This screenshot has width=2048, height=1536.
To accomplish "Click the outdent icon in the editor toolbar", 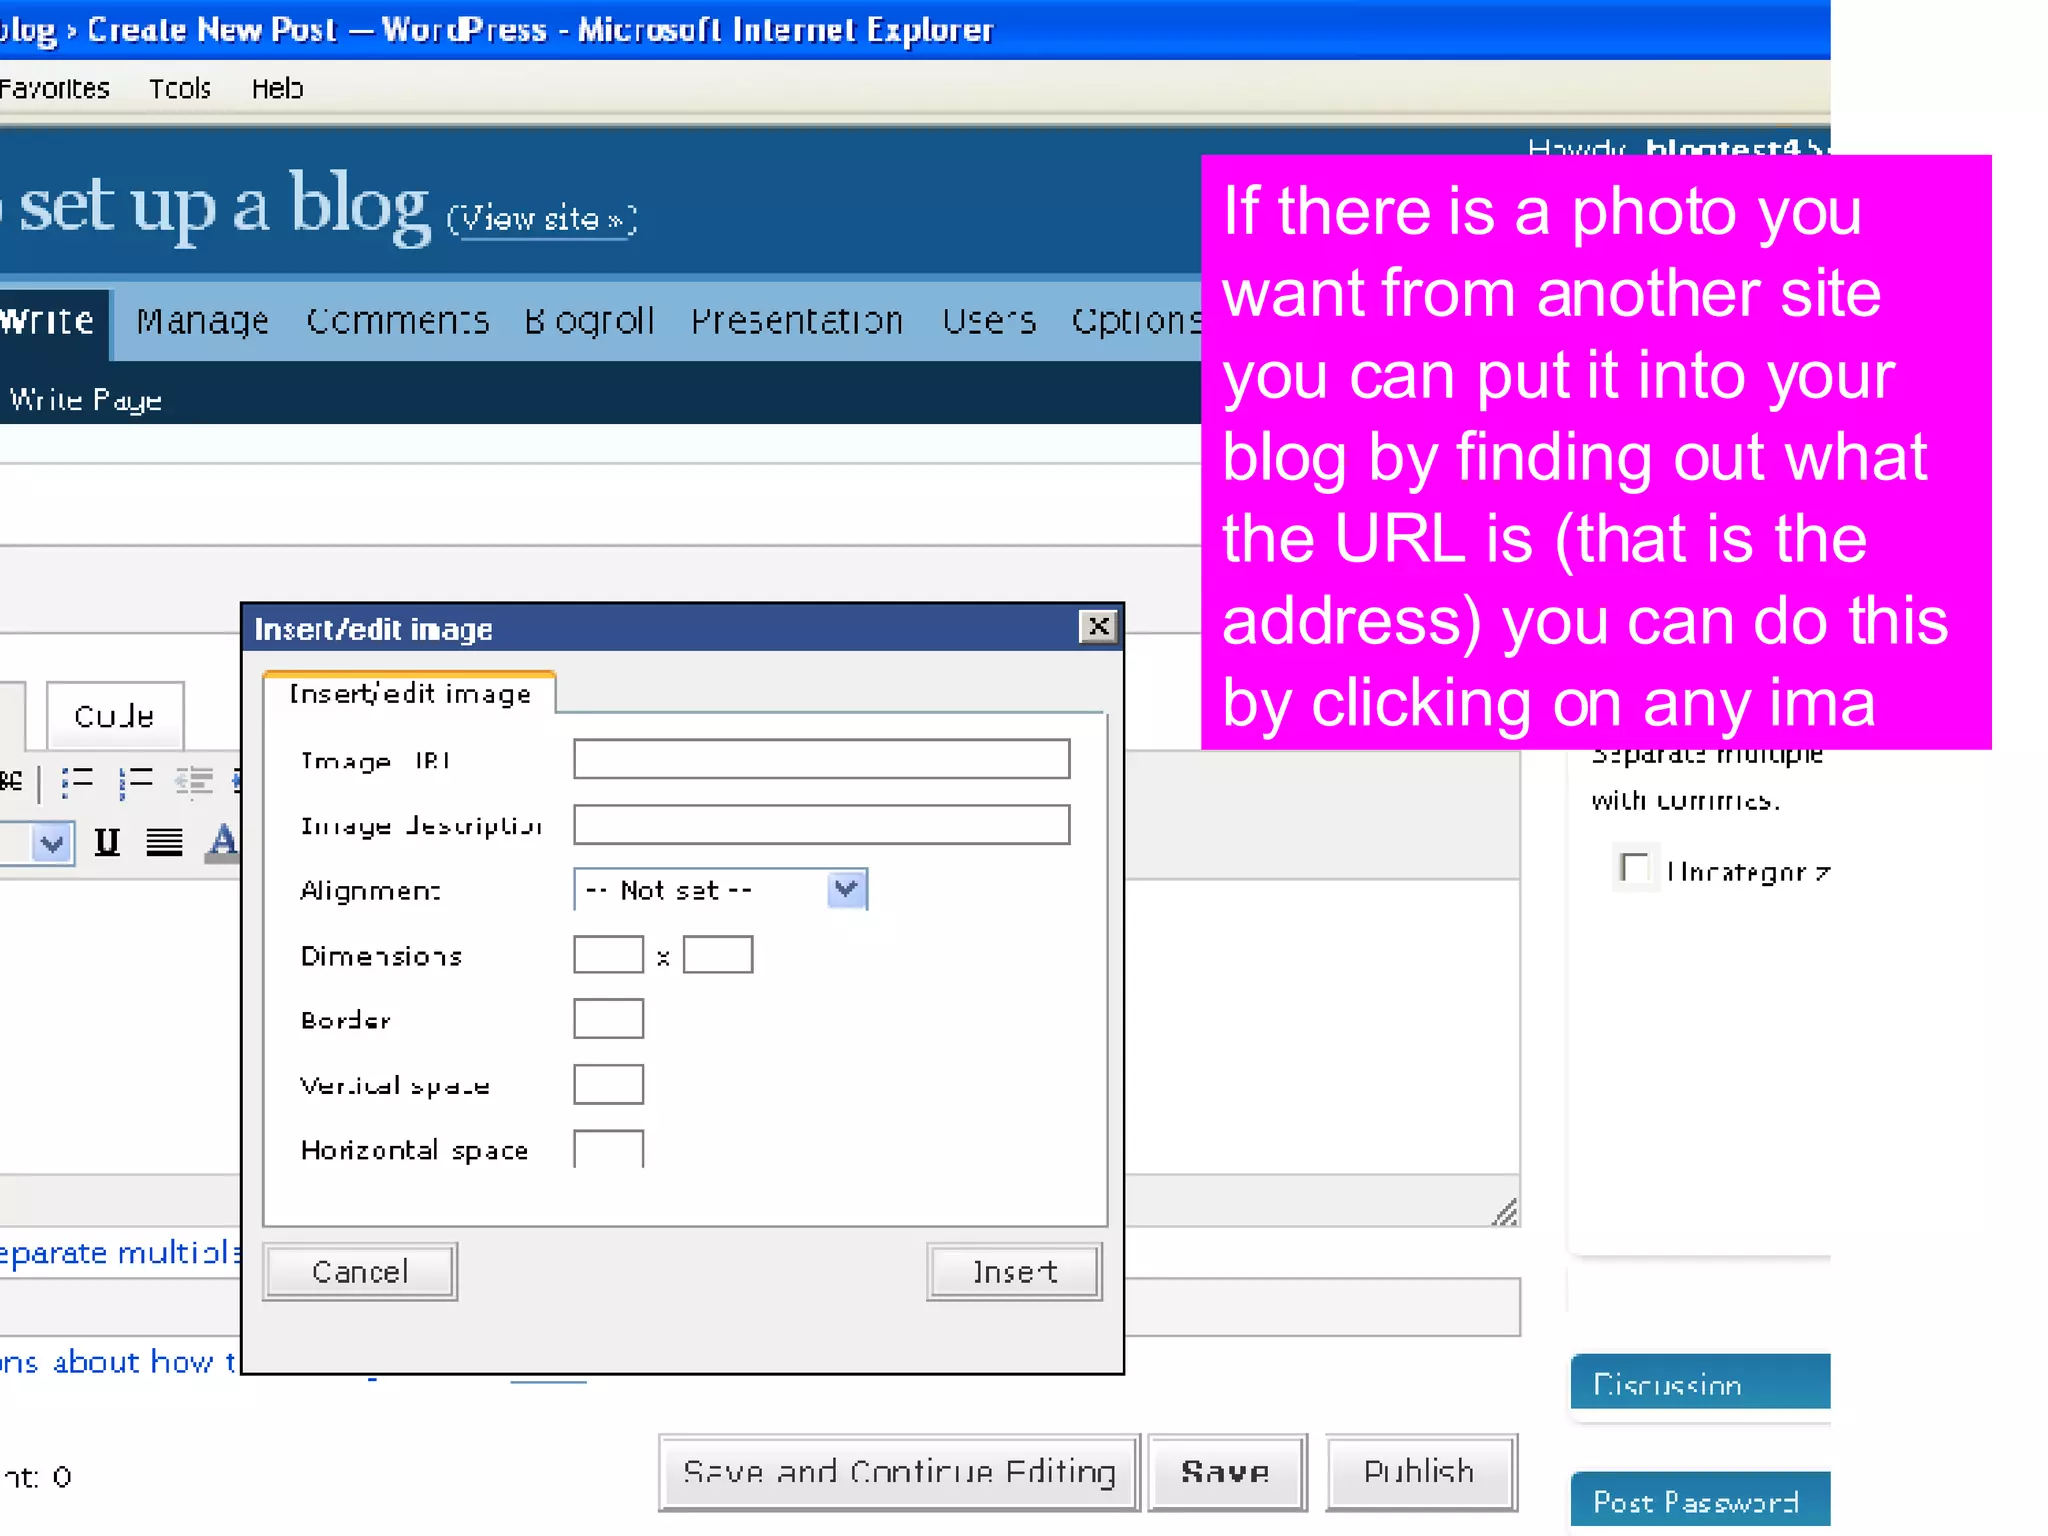I will coord(194,781).
